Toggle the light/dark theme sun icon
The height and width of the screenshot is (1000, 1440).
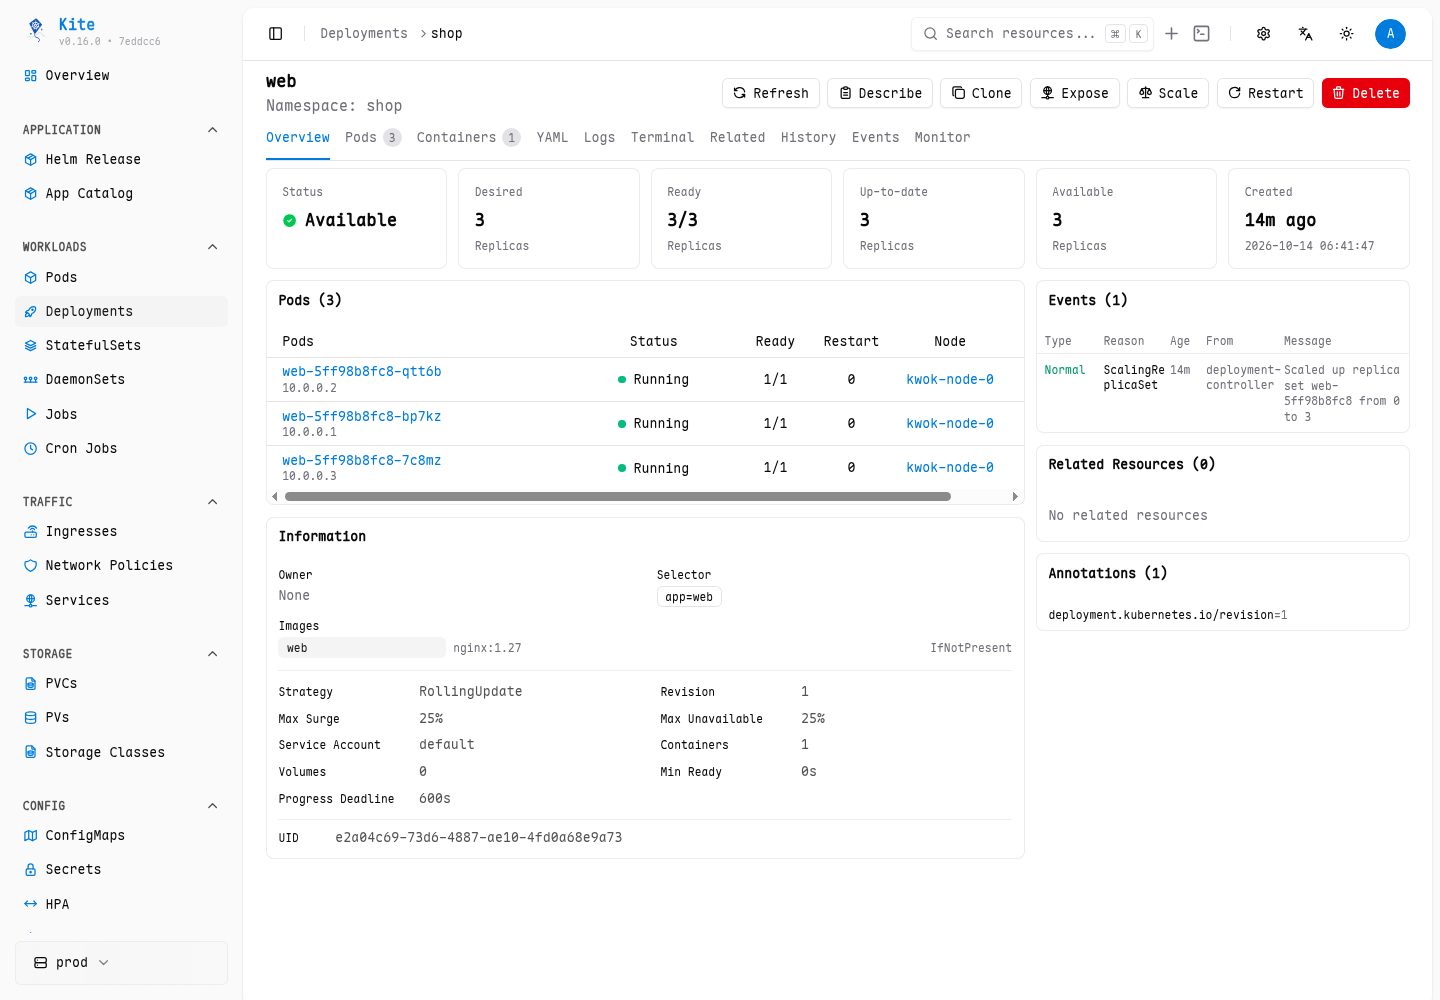pyautogui.click(x=1347, y=34)
